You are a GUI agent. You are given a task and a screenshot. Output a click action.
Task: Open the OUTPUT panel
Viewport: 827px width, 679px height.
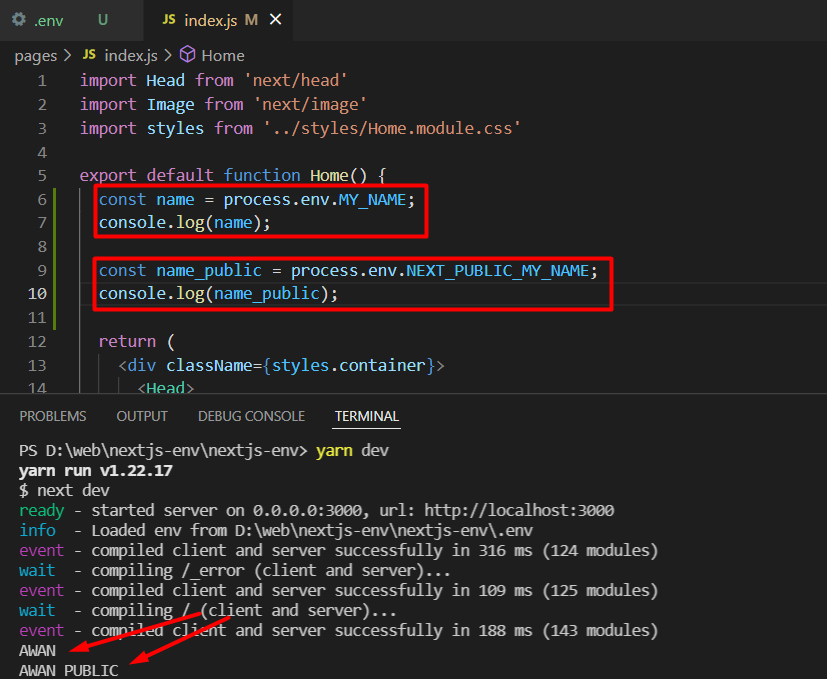[x=141, y=416]
